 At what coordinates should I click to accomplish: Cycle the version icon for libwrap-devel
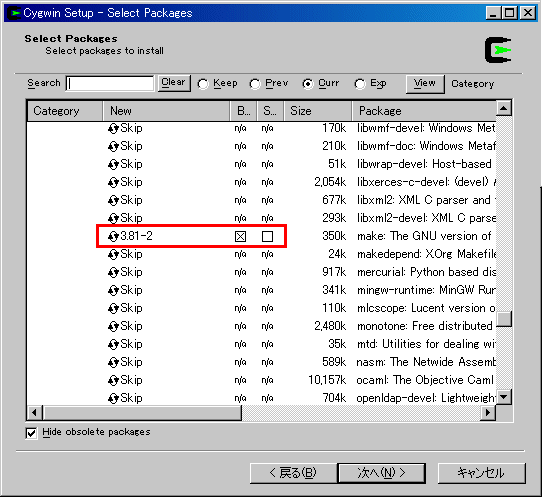113,165
